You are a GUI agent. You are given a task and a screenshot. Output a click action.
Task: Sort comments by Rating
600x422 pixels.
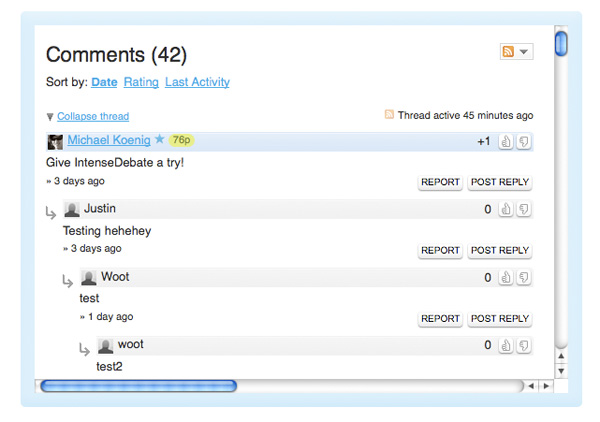coord(141,82)
